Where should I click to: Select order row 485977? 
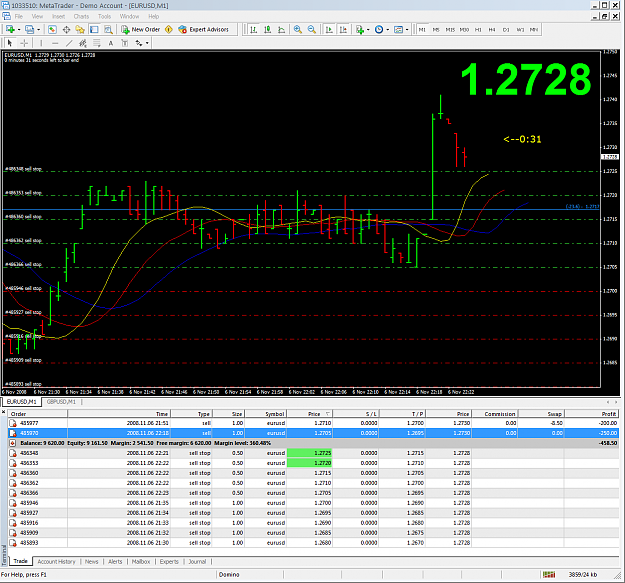[313, 423]
